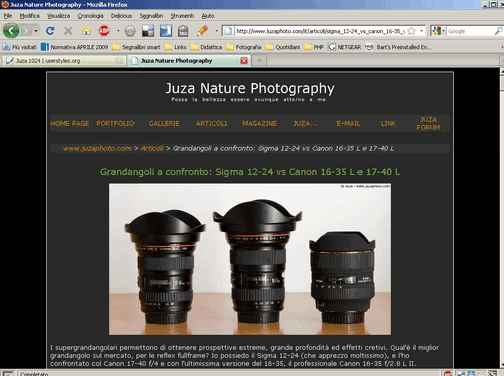The height and width of the screenshot is (376, 504).
Task: Click the blue sidebar panel toolbar icon
Action: 166,31
